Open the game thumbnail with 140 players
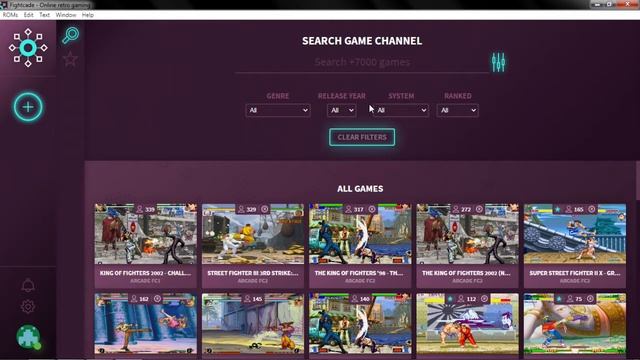 360,323
